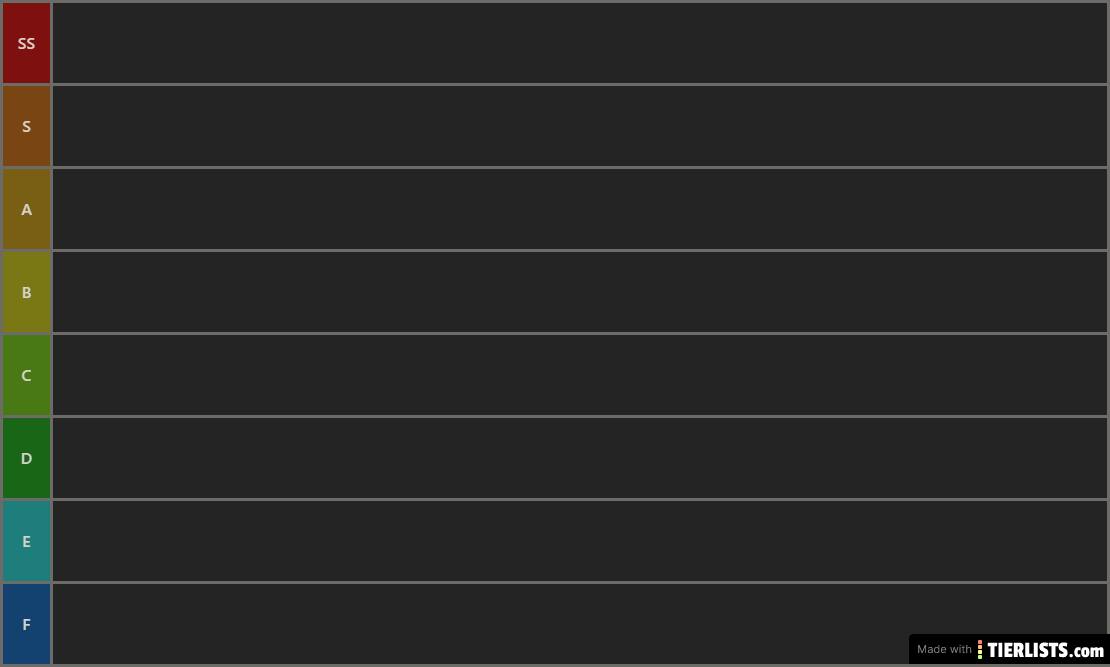Image resolution: width=1110 pixels, height=667 pixels.
Task: Click the "SS" text in top tier
Action: point(26,43)
